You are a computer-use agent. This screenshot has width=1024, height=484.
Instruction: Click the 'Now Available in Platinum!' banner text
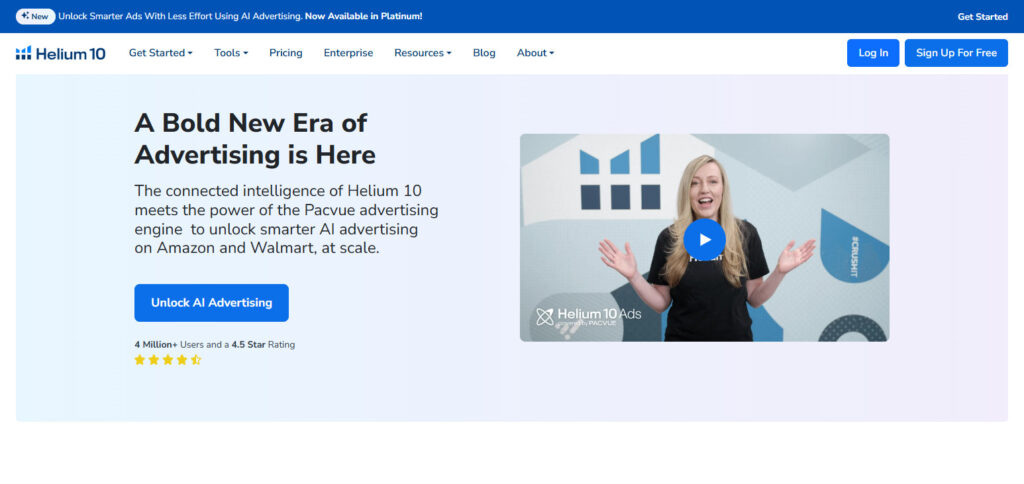pos(364,16)
